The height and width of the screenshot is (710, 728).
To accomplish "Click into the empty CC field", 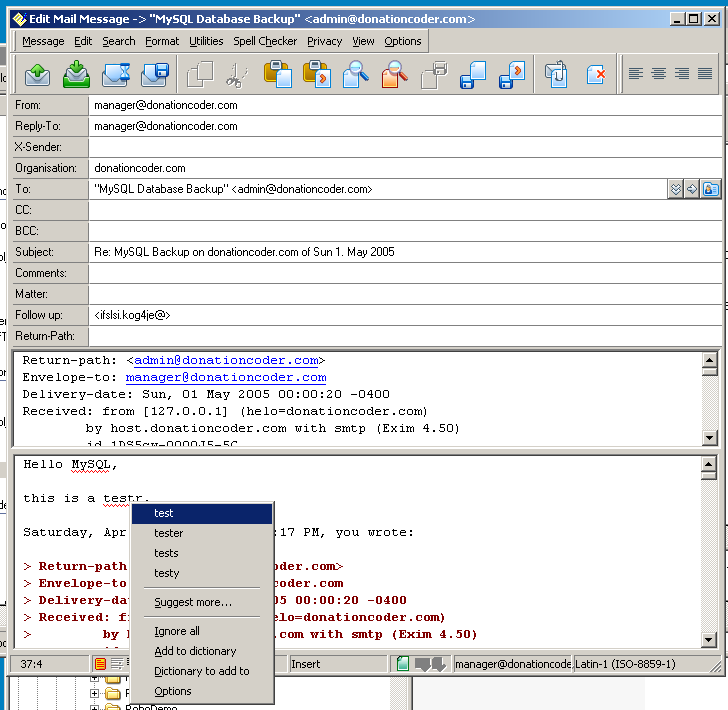I will 405,210.
